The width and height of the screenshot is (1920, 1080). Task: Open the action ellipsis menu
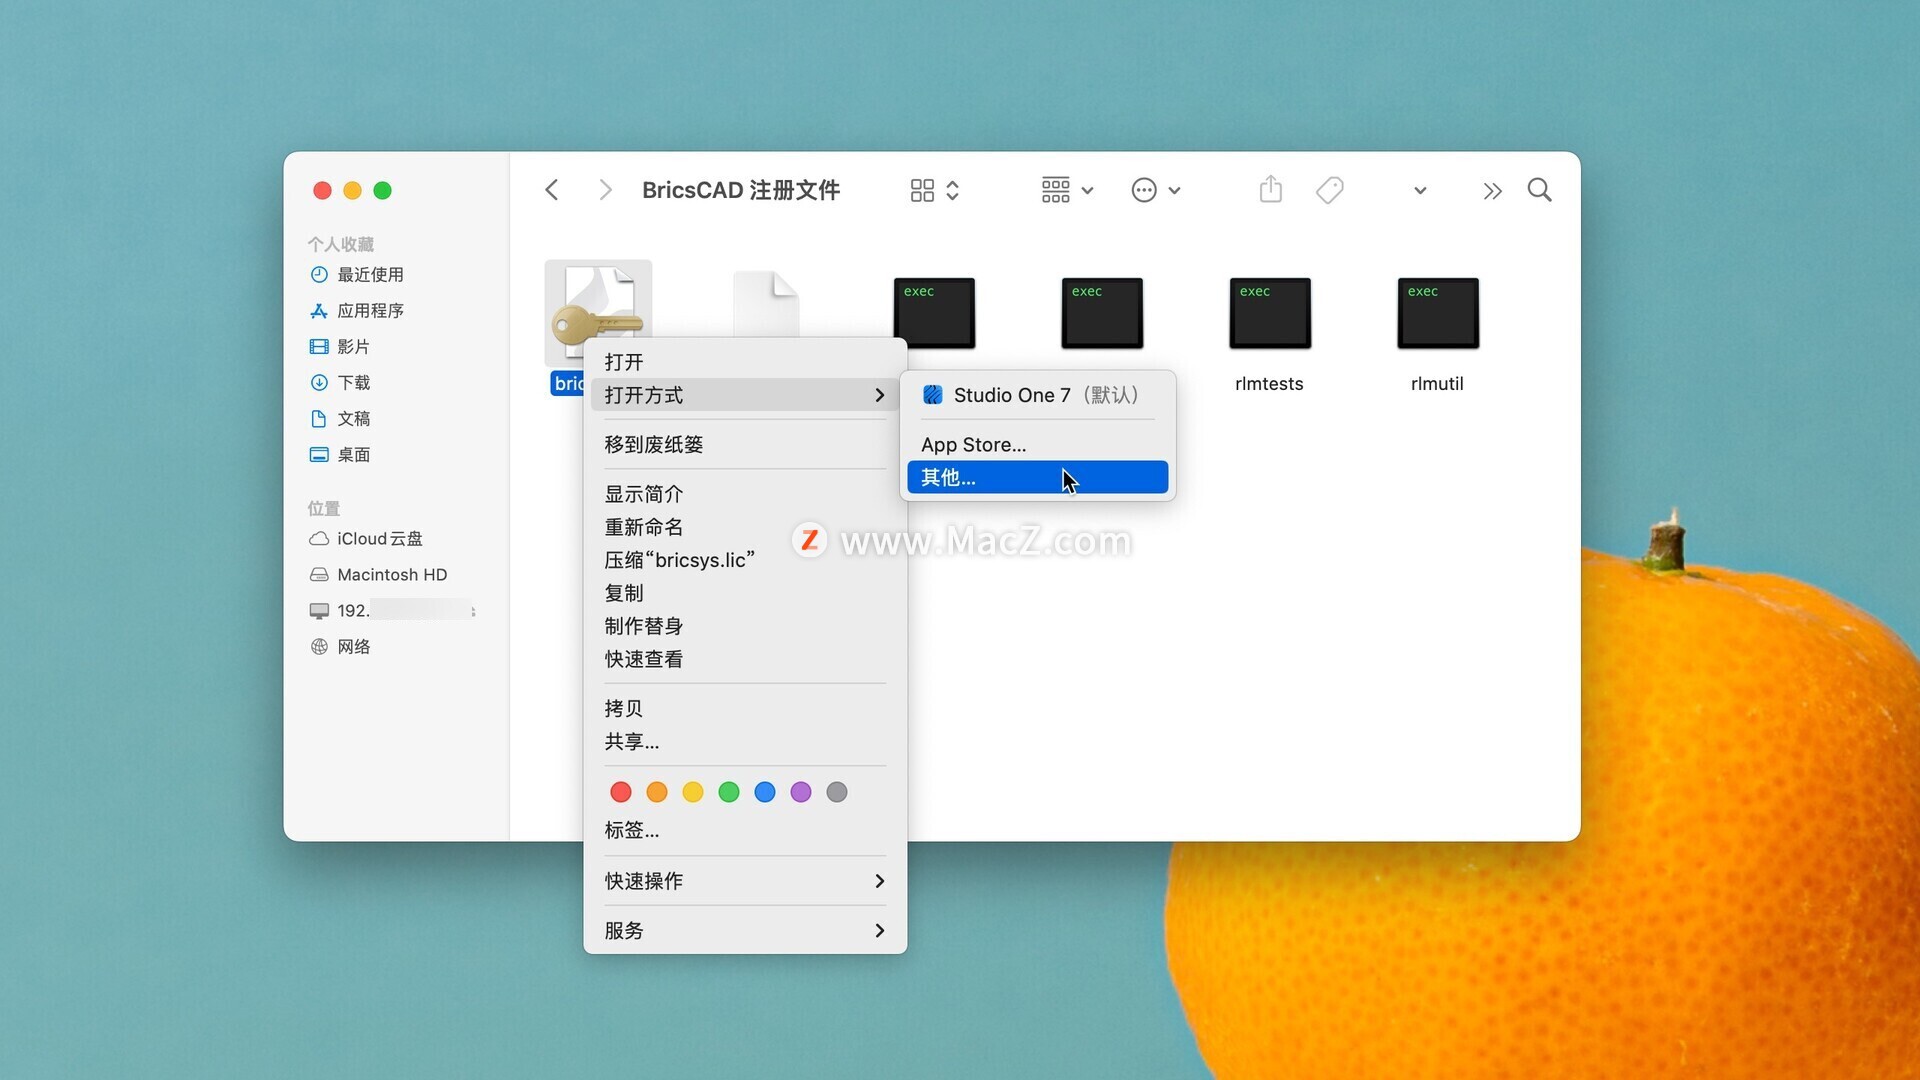(x=1156, y=190)
